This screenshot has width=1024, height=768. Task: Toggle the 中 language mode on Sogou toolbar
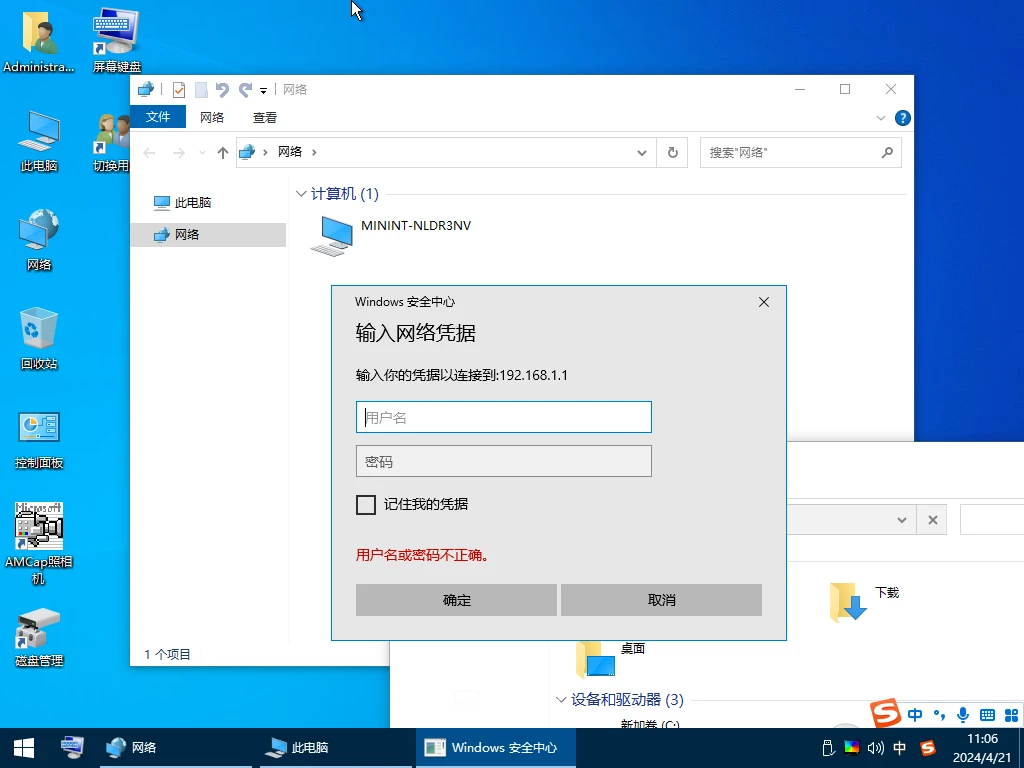[915, 715]
